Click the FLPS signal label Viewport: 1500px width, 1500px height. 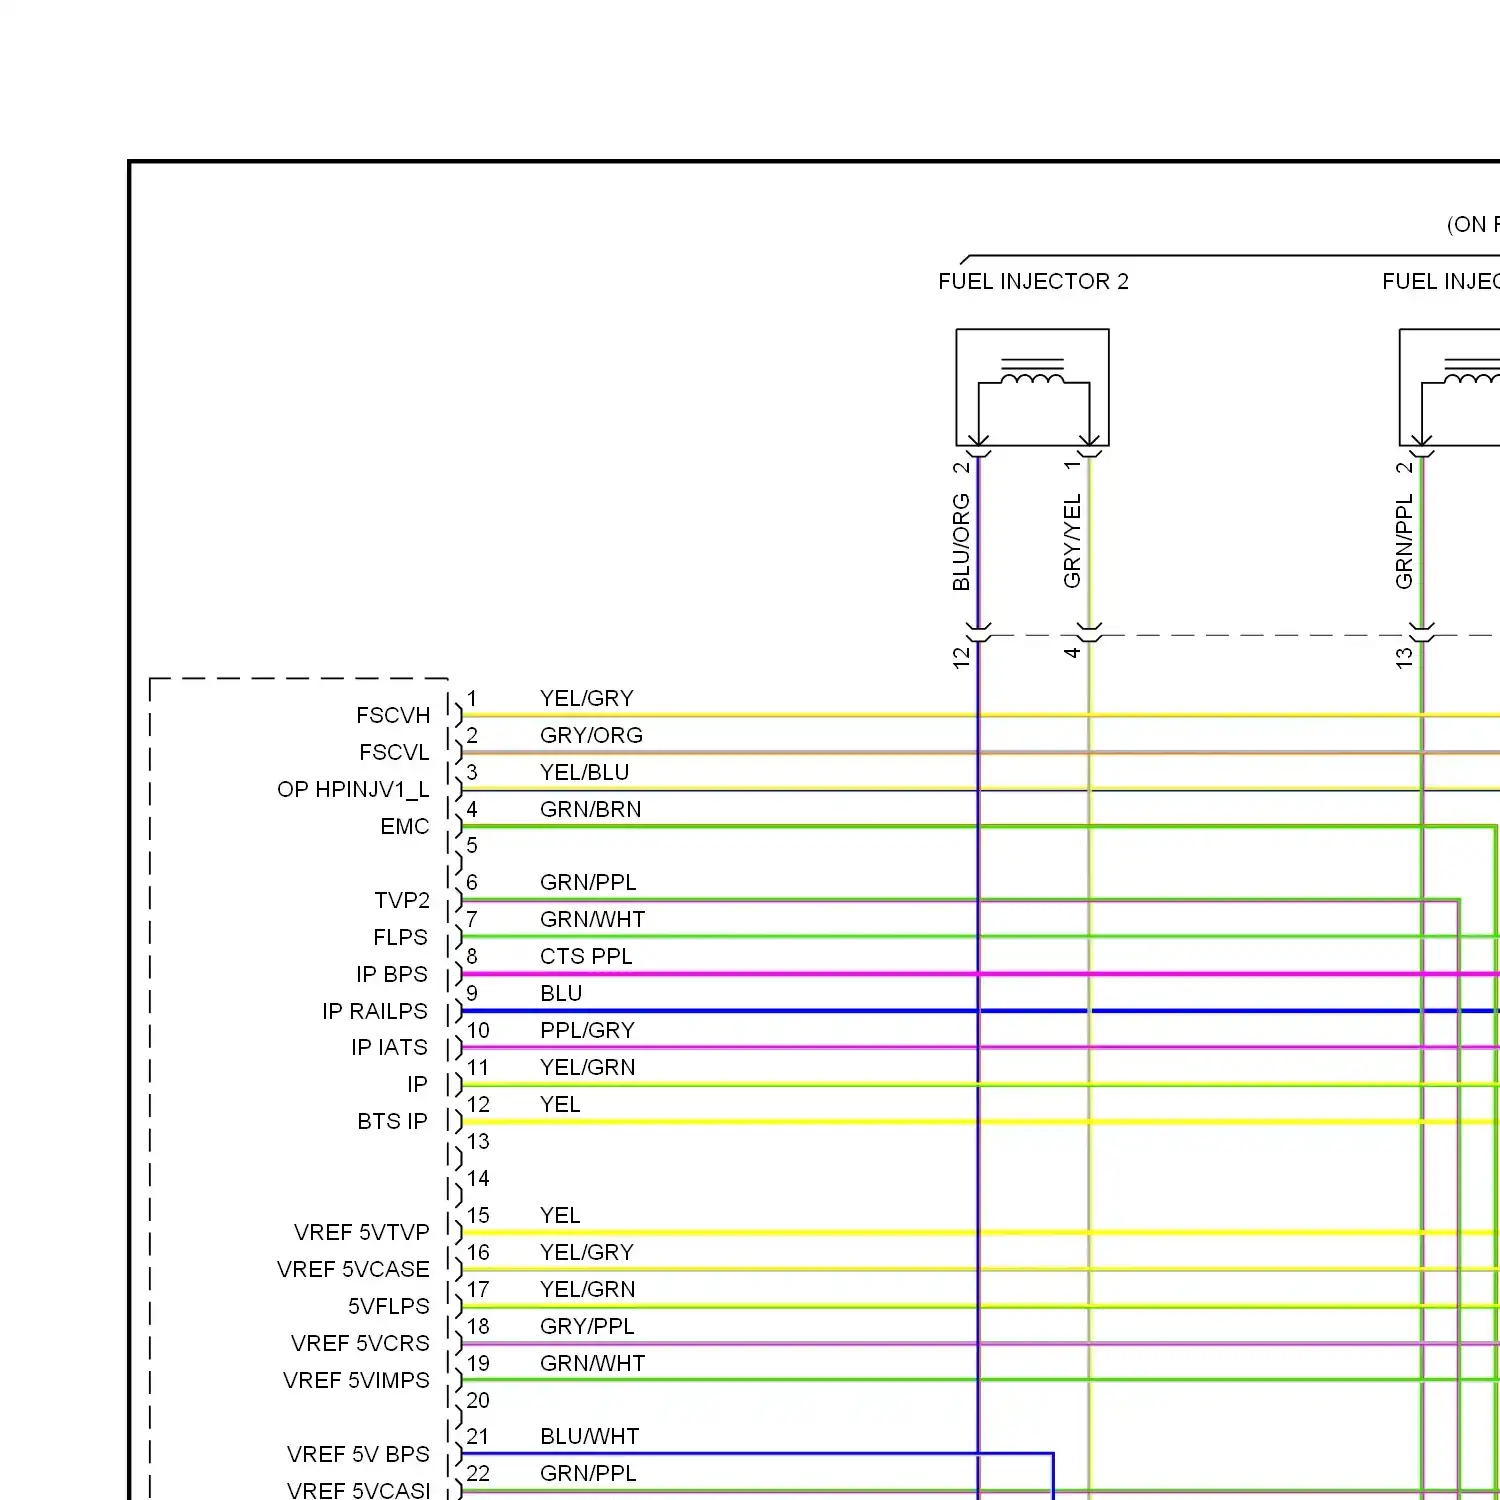(x=400, y=938)
